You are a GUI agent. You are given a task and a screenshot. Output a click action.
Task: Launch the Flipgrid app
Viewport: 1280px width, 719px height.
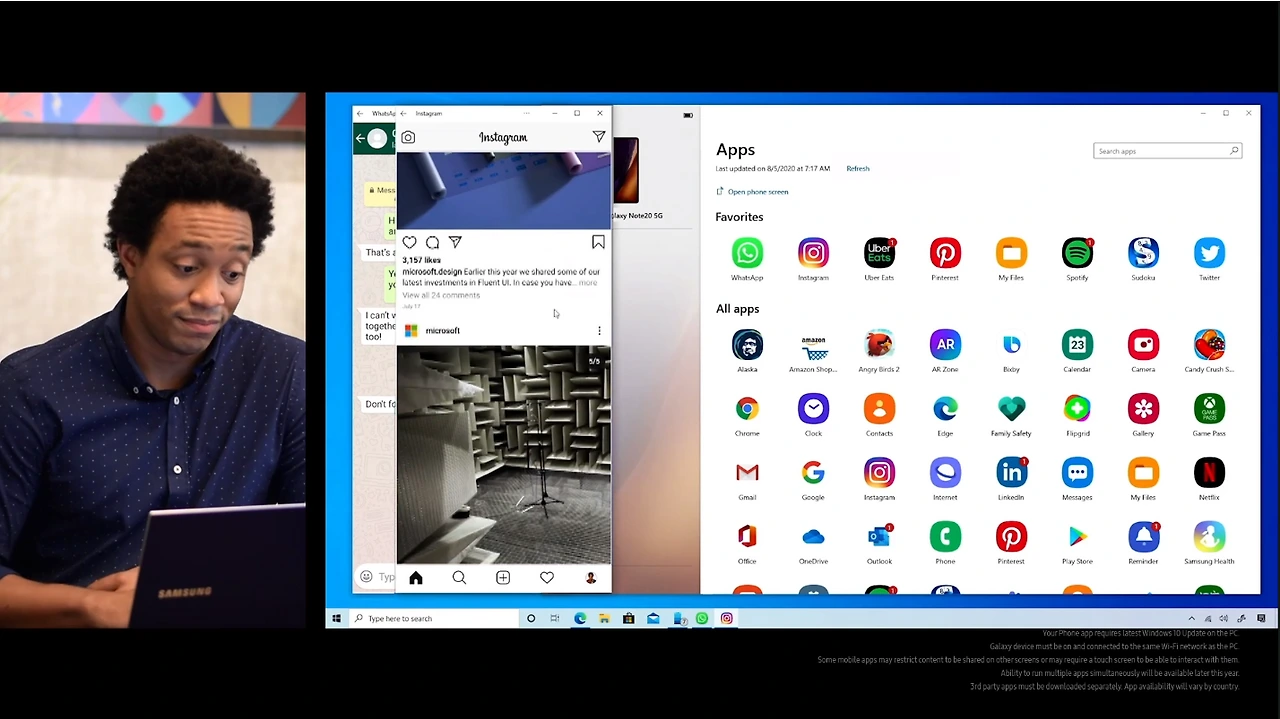coord(1077,409)
